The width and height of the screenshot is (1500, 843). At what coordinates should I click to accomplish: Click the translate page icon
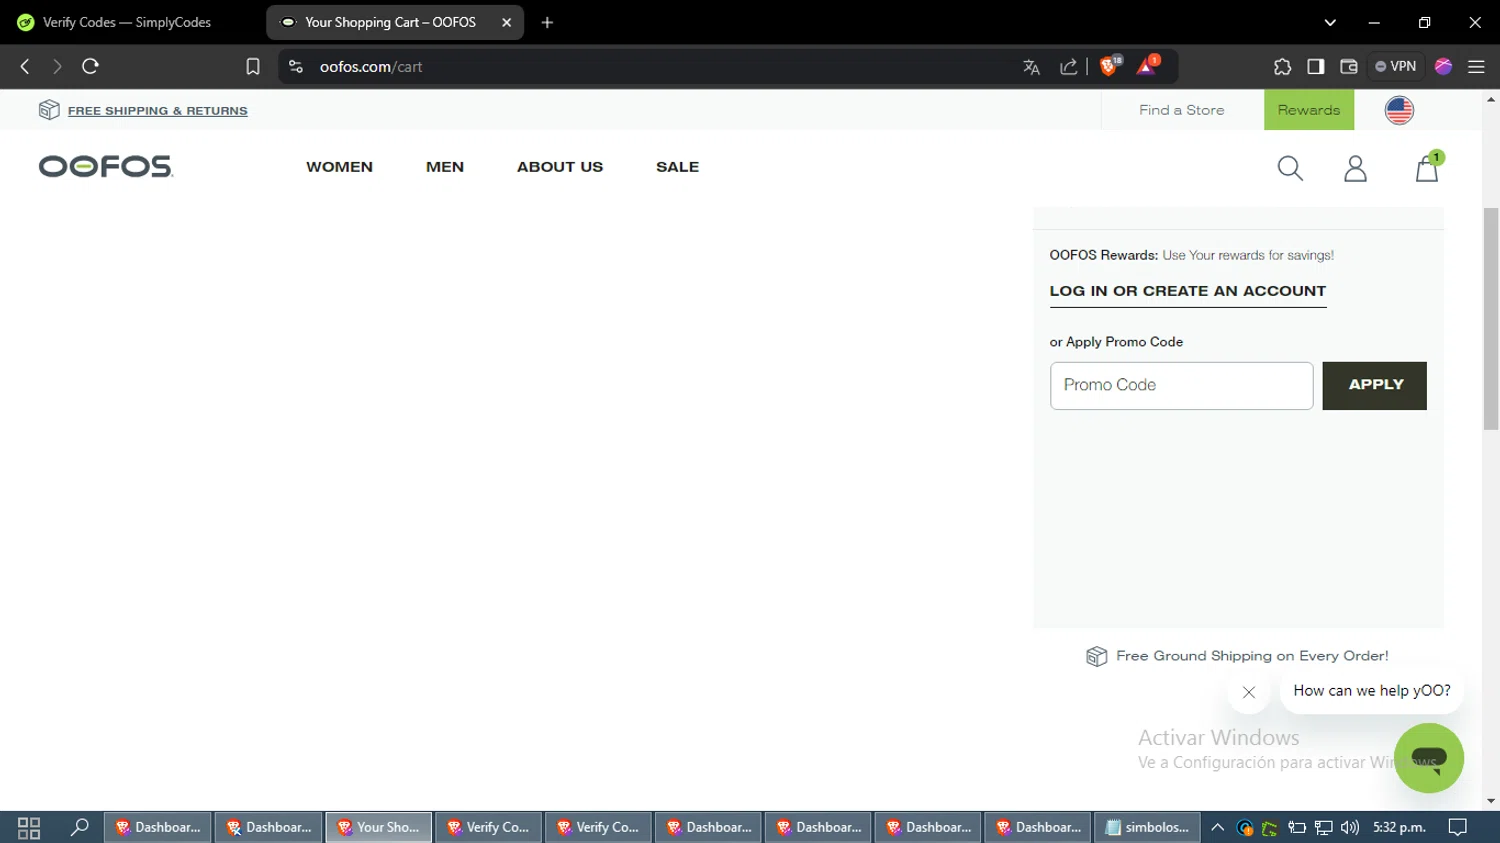click(x=1031, y=67)
